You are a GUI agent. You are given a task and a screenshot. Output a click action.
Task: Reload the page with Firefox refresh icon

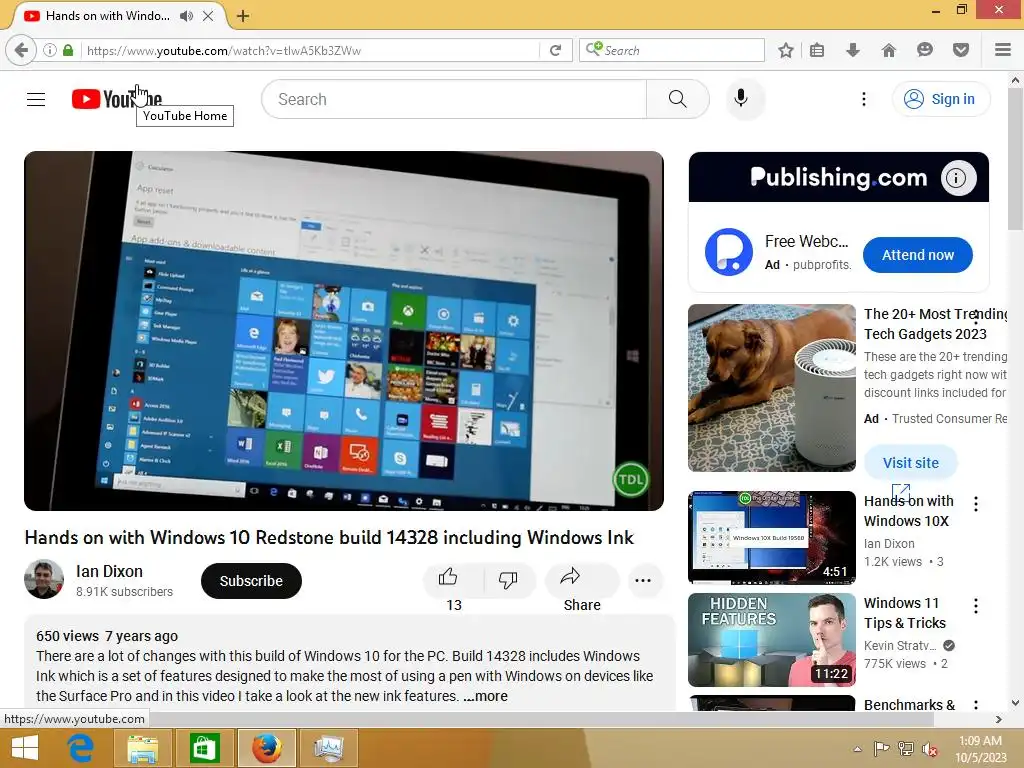(x=555, y=50)
